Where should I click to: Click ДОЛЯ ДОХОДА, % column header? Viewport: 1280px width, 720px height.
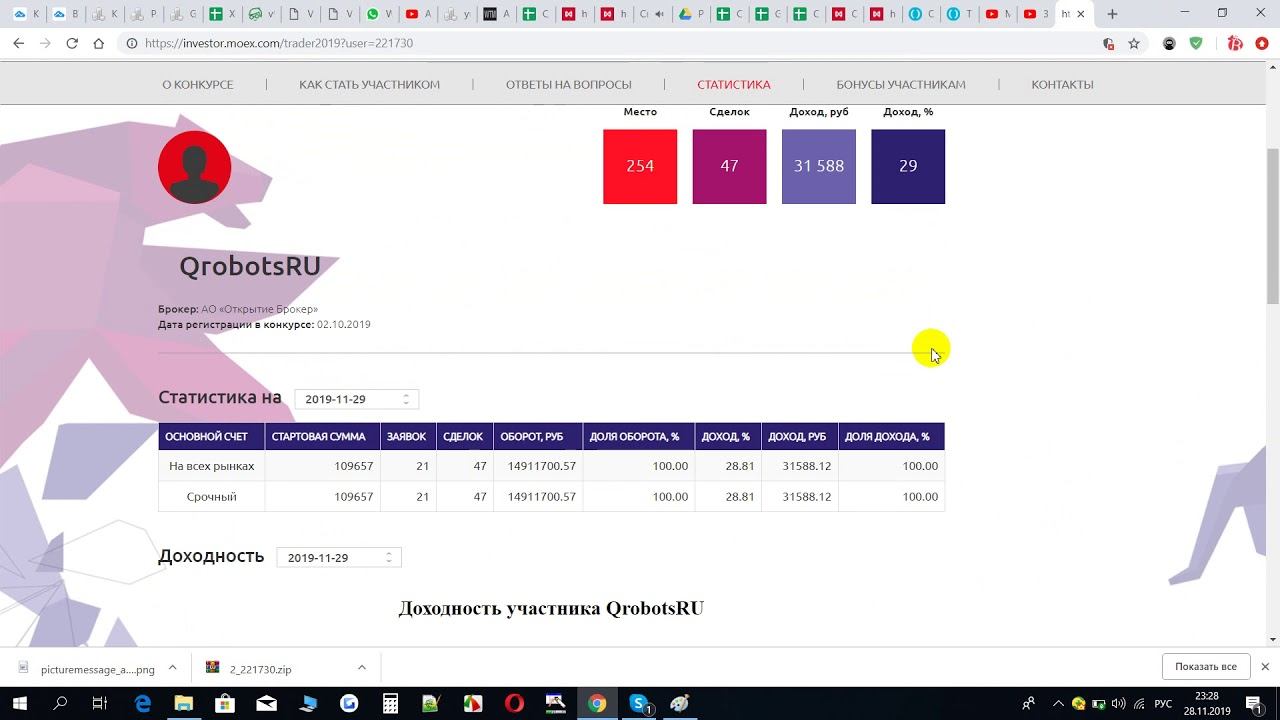click(891, 437)
